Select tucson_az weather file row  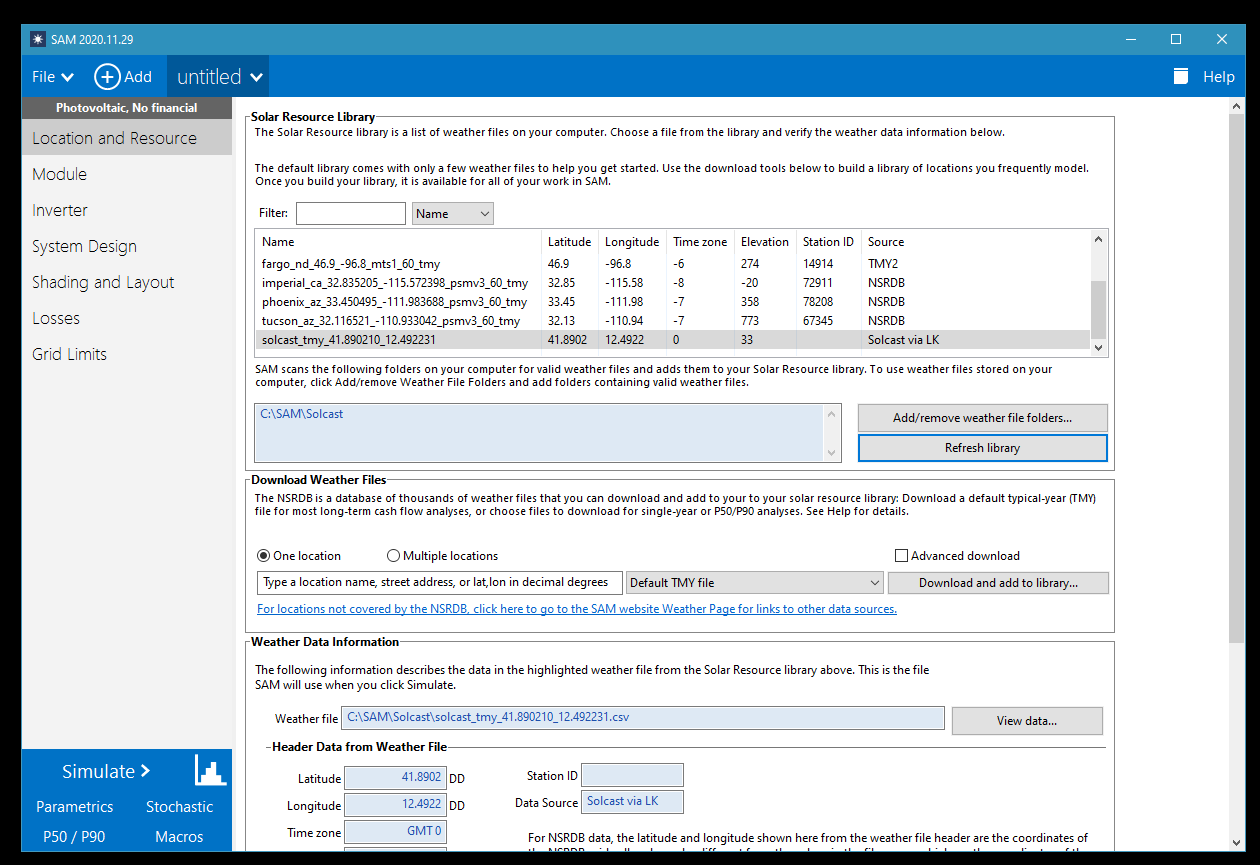click(672, 321)
